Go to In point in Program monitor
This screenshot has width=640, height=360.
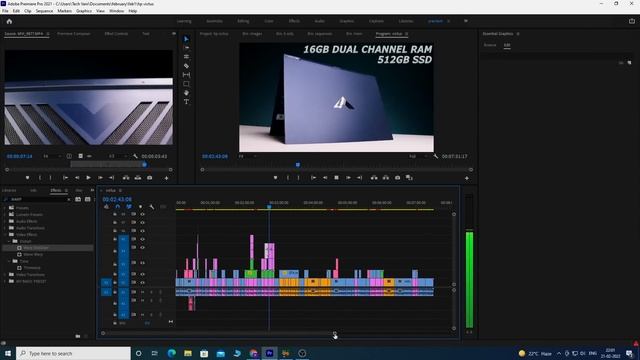click(x=313, y=178)
